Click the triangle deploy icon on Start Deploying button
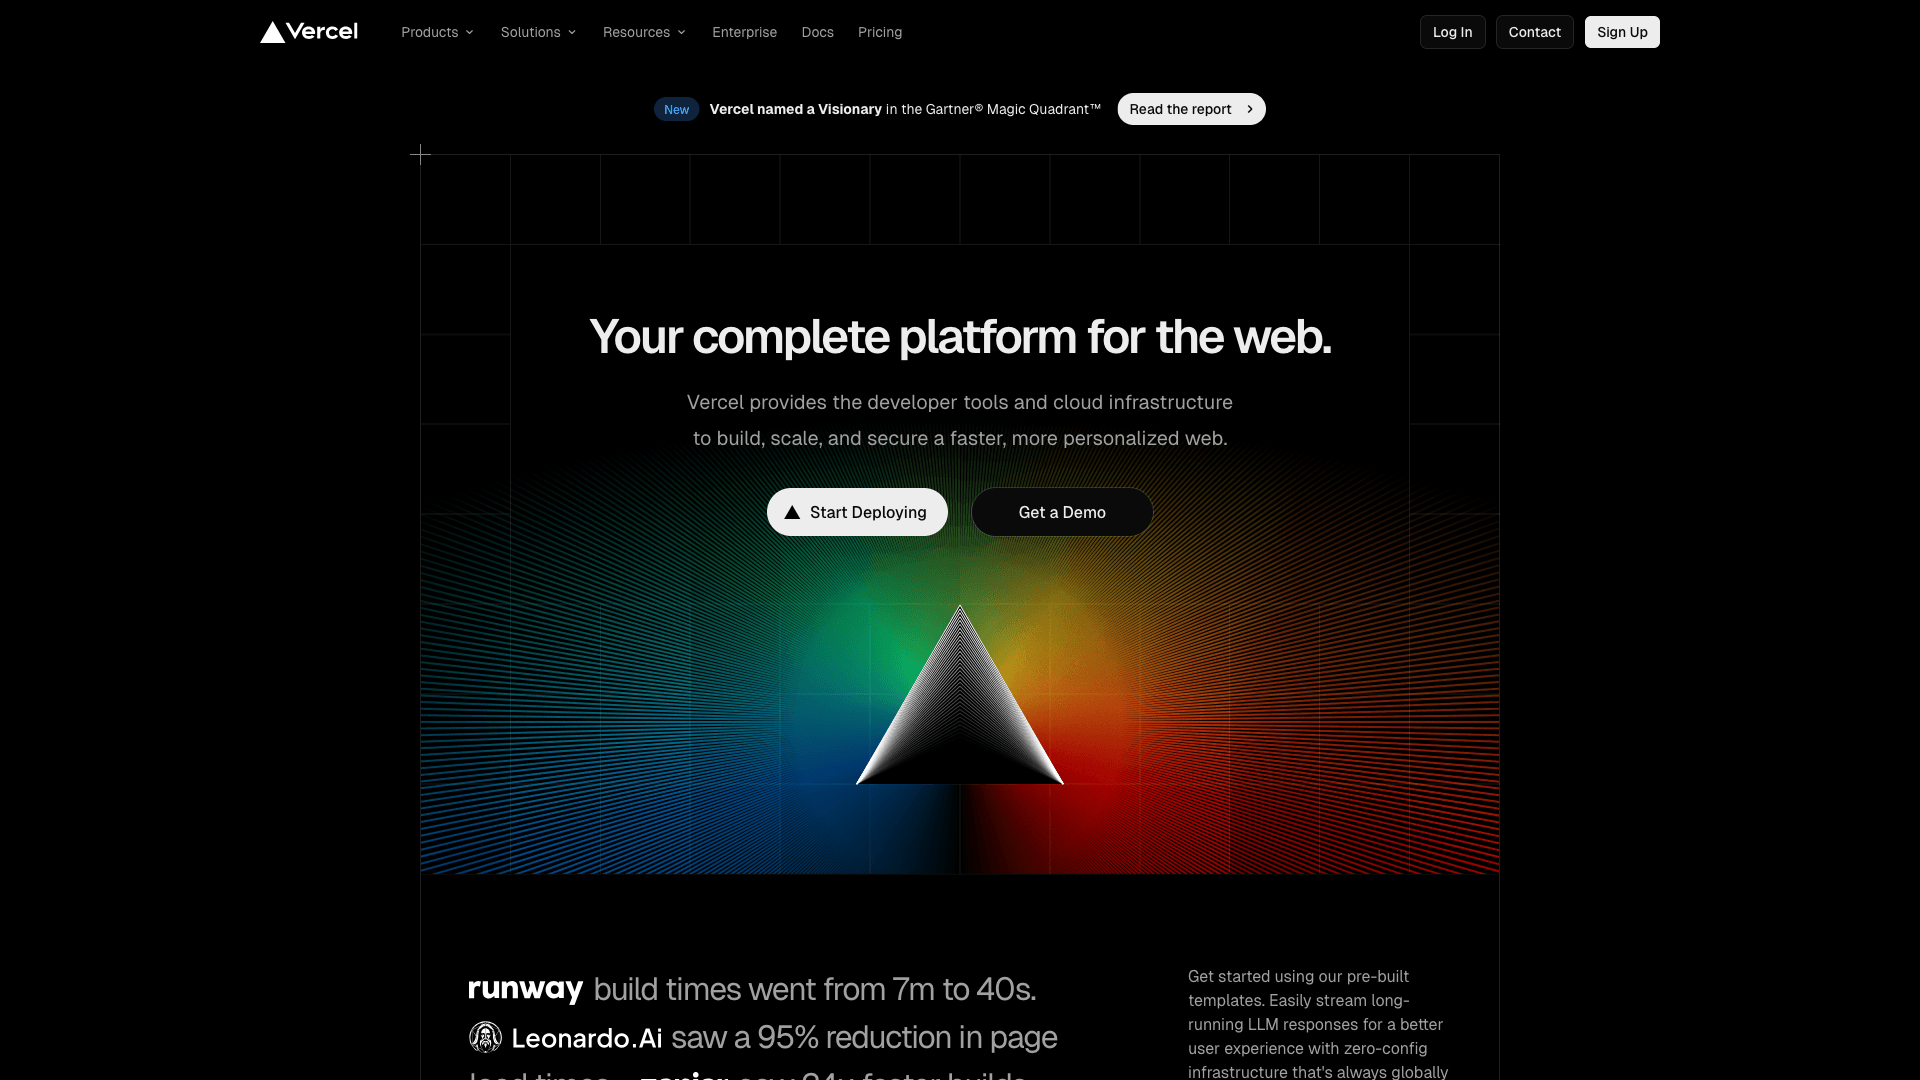1920x1080 pixels. coord(794,512)
